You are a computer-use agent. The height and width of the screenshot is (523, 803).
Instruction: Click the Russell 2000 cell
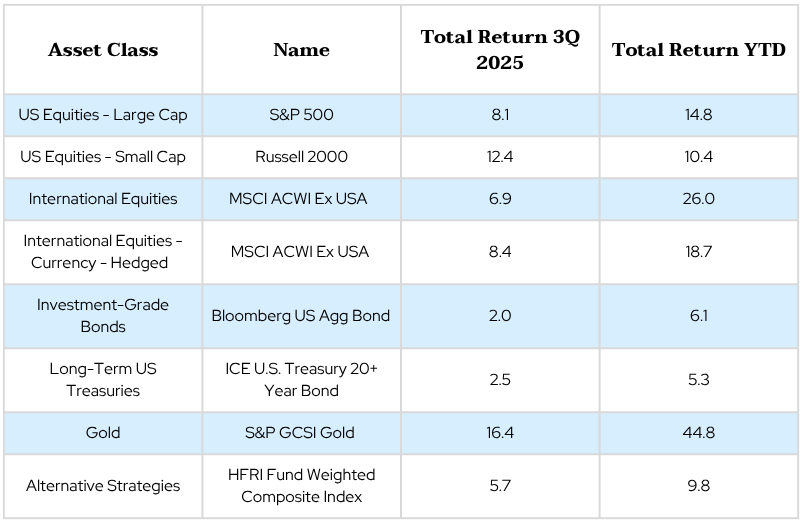coord(301,157)
